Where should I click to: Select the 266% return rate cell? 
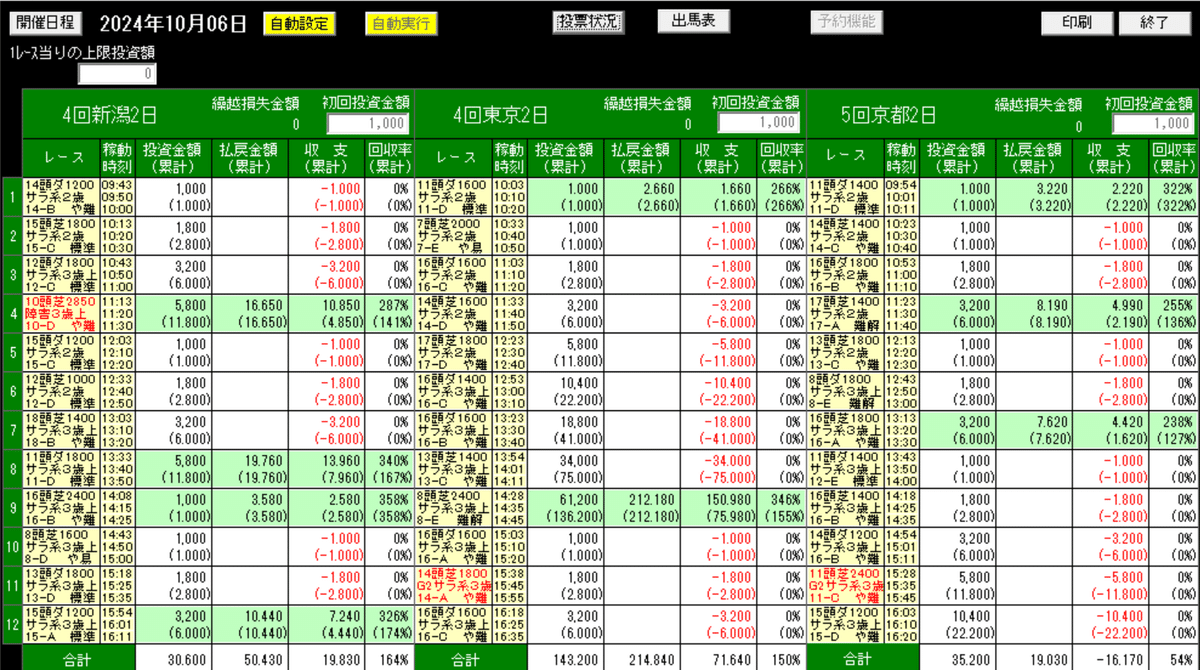click(x=782, y=196)
